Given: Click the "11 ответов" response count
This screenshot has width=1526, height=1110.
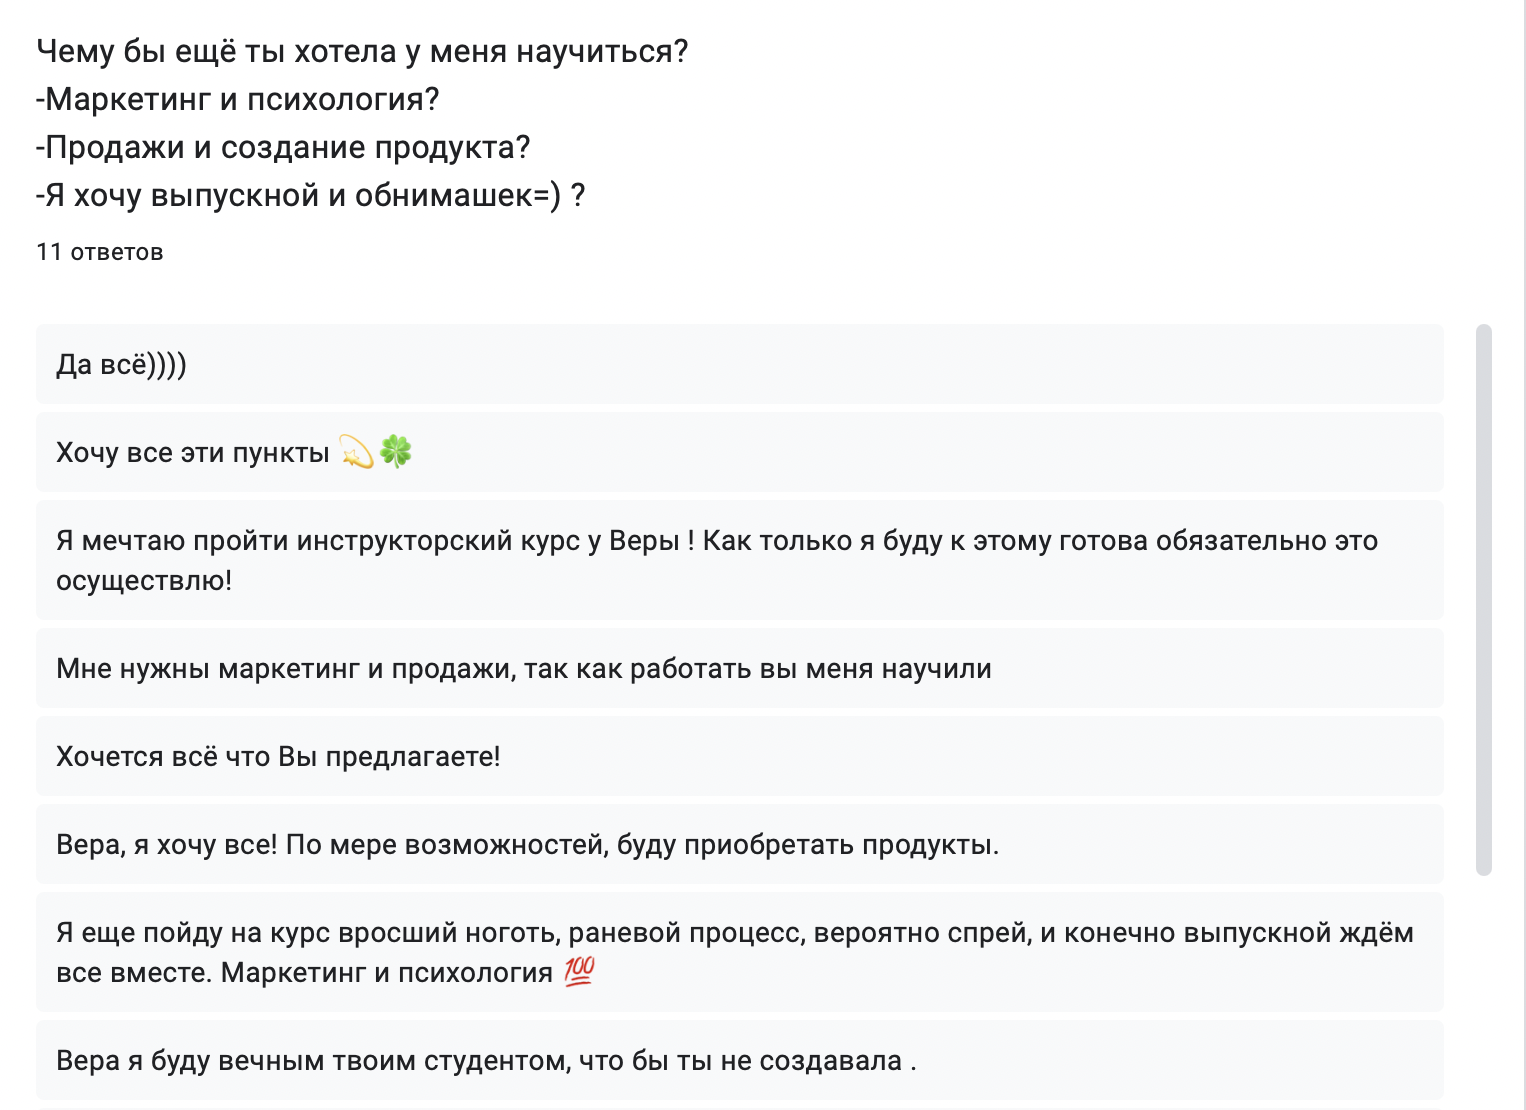Looking at the screenshot, I should [x=100, y=252].
